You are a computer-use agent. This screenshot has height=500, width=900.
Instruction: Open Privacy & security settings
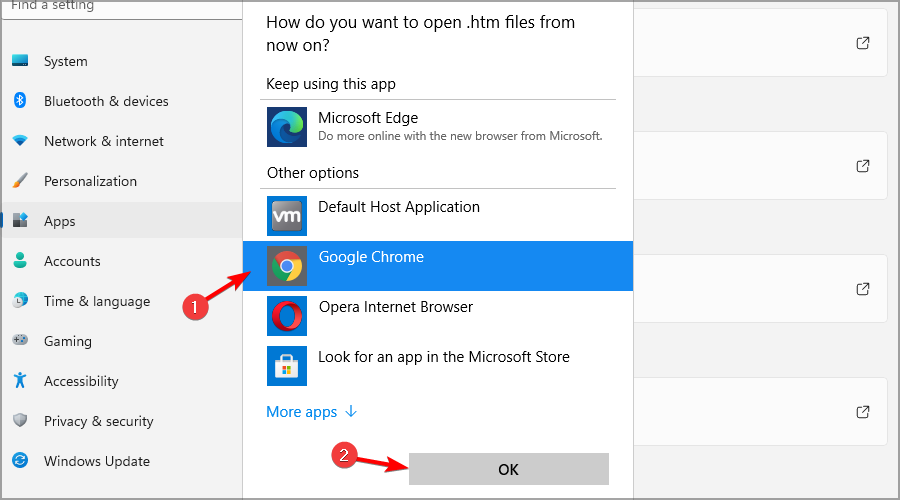122,421
